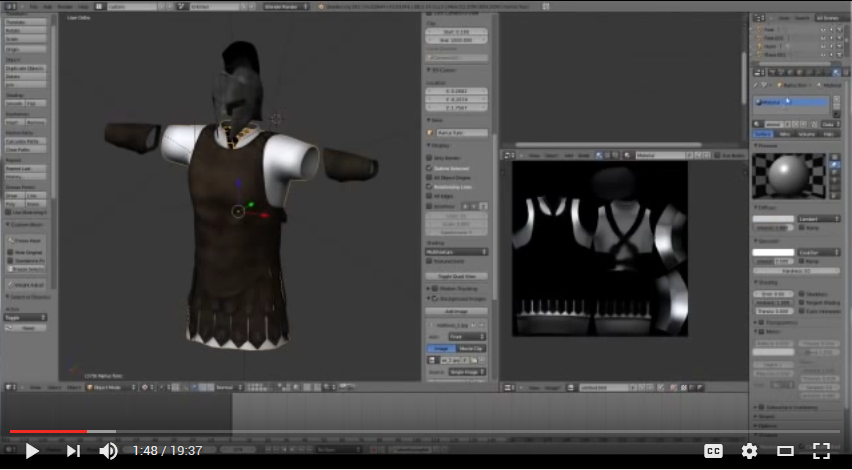Click the material preview sphere

[x=789, y=176]
